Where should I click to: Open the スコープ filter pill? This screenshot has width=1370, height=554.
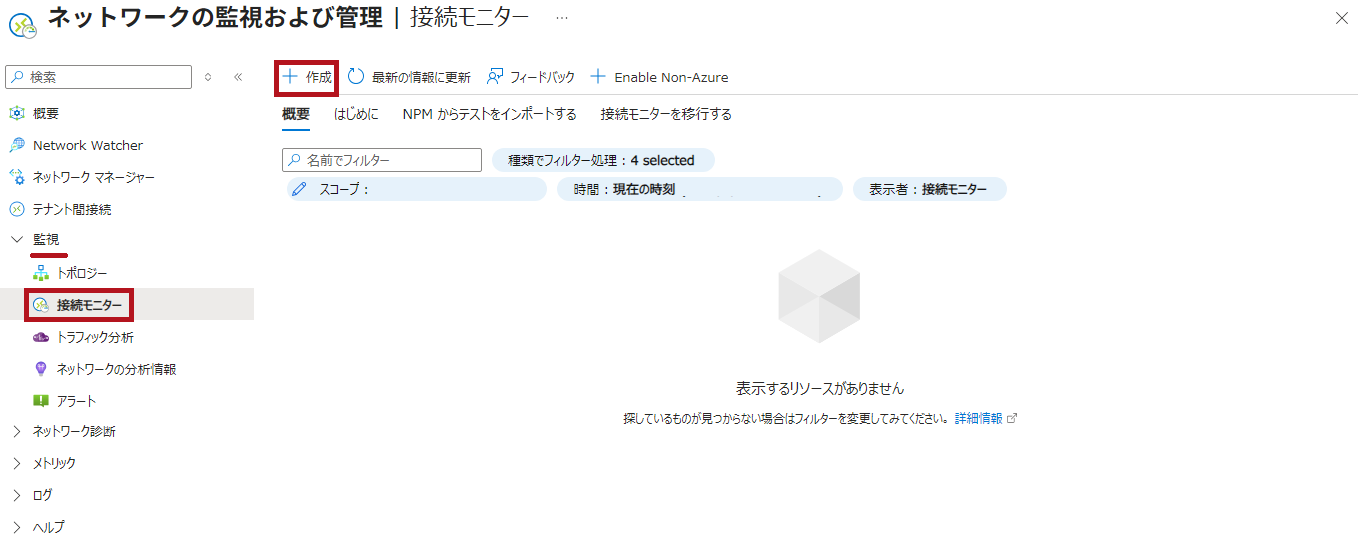coord(415,189)
